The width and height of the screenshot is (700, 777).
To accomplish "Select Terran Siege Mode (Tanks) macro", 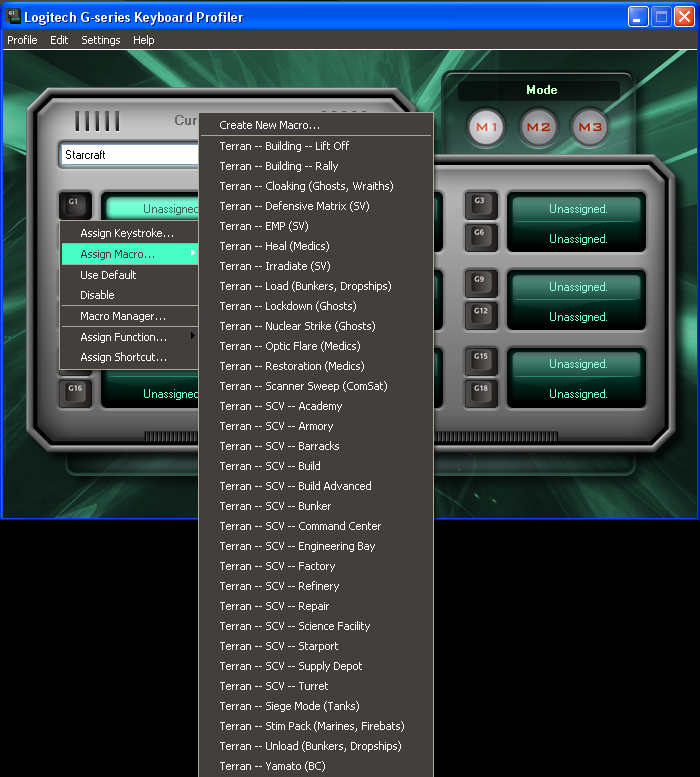I will pyautogui.click(x=289, y=706).
